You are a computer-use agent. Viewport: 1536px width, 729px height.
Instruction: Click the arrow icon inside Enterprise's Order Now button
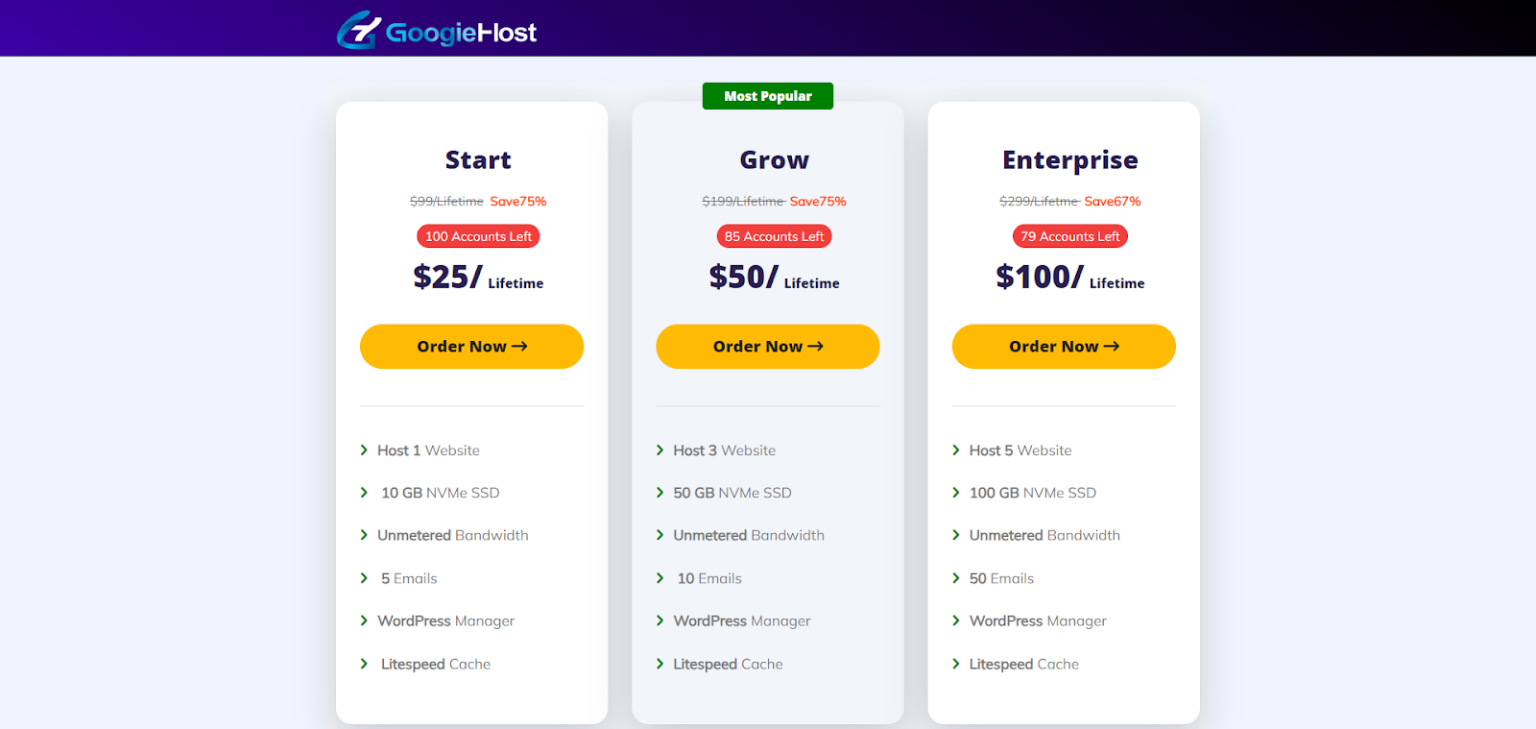coord(1113,346)
